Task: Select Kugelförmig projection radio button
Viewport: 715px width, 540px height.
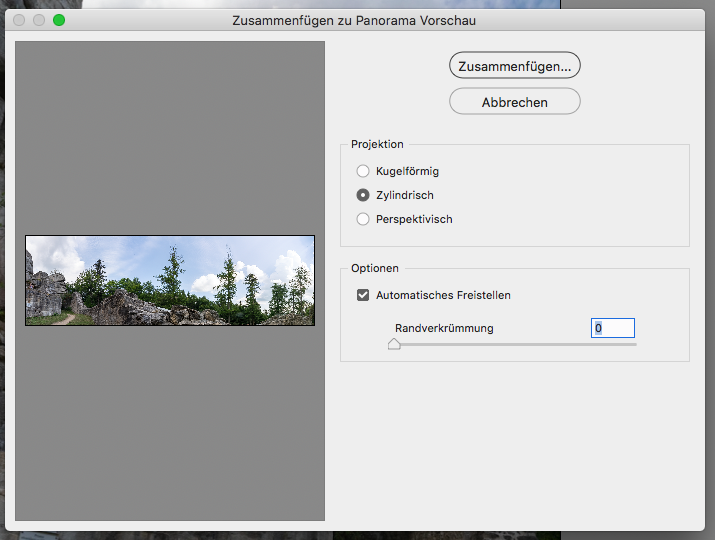Action: tap(363, 171)
